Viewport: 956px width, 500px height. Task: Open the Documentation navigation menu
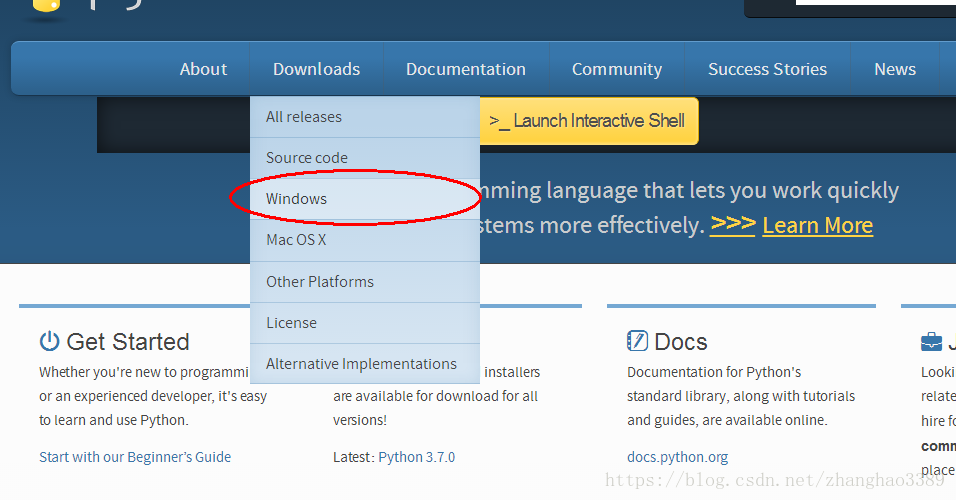[x=466, y=69]
